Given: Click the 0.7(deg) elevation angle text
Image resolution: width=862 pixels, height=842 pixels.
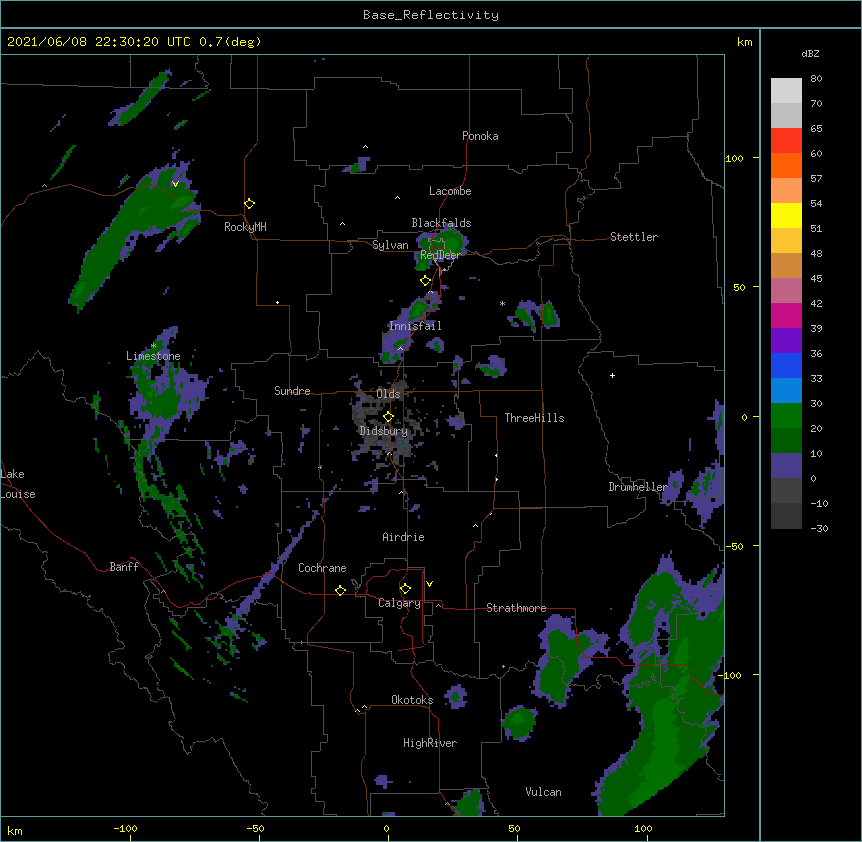Looking at the screenshot, I should 230,42.
